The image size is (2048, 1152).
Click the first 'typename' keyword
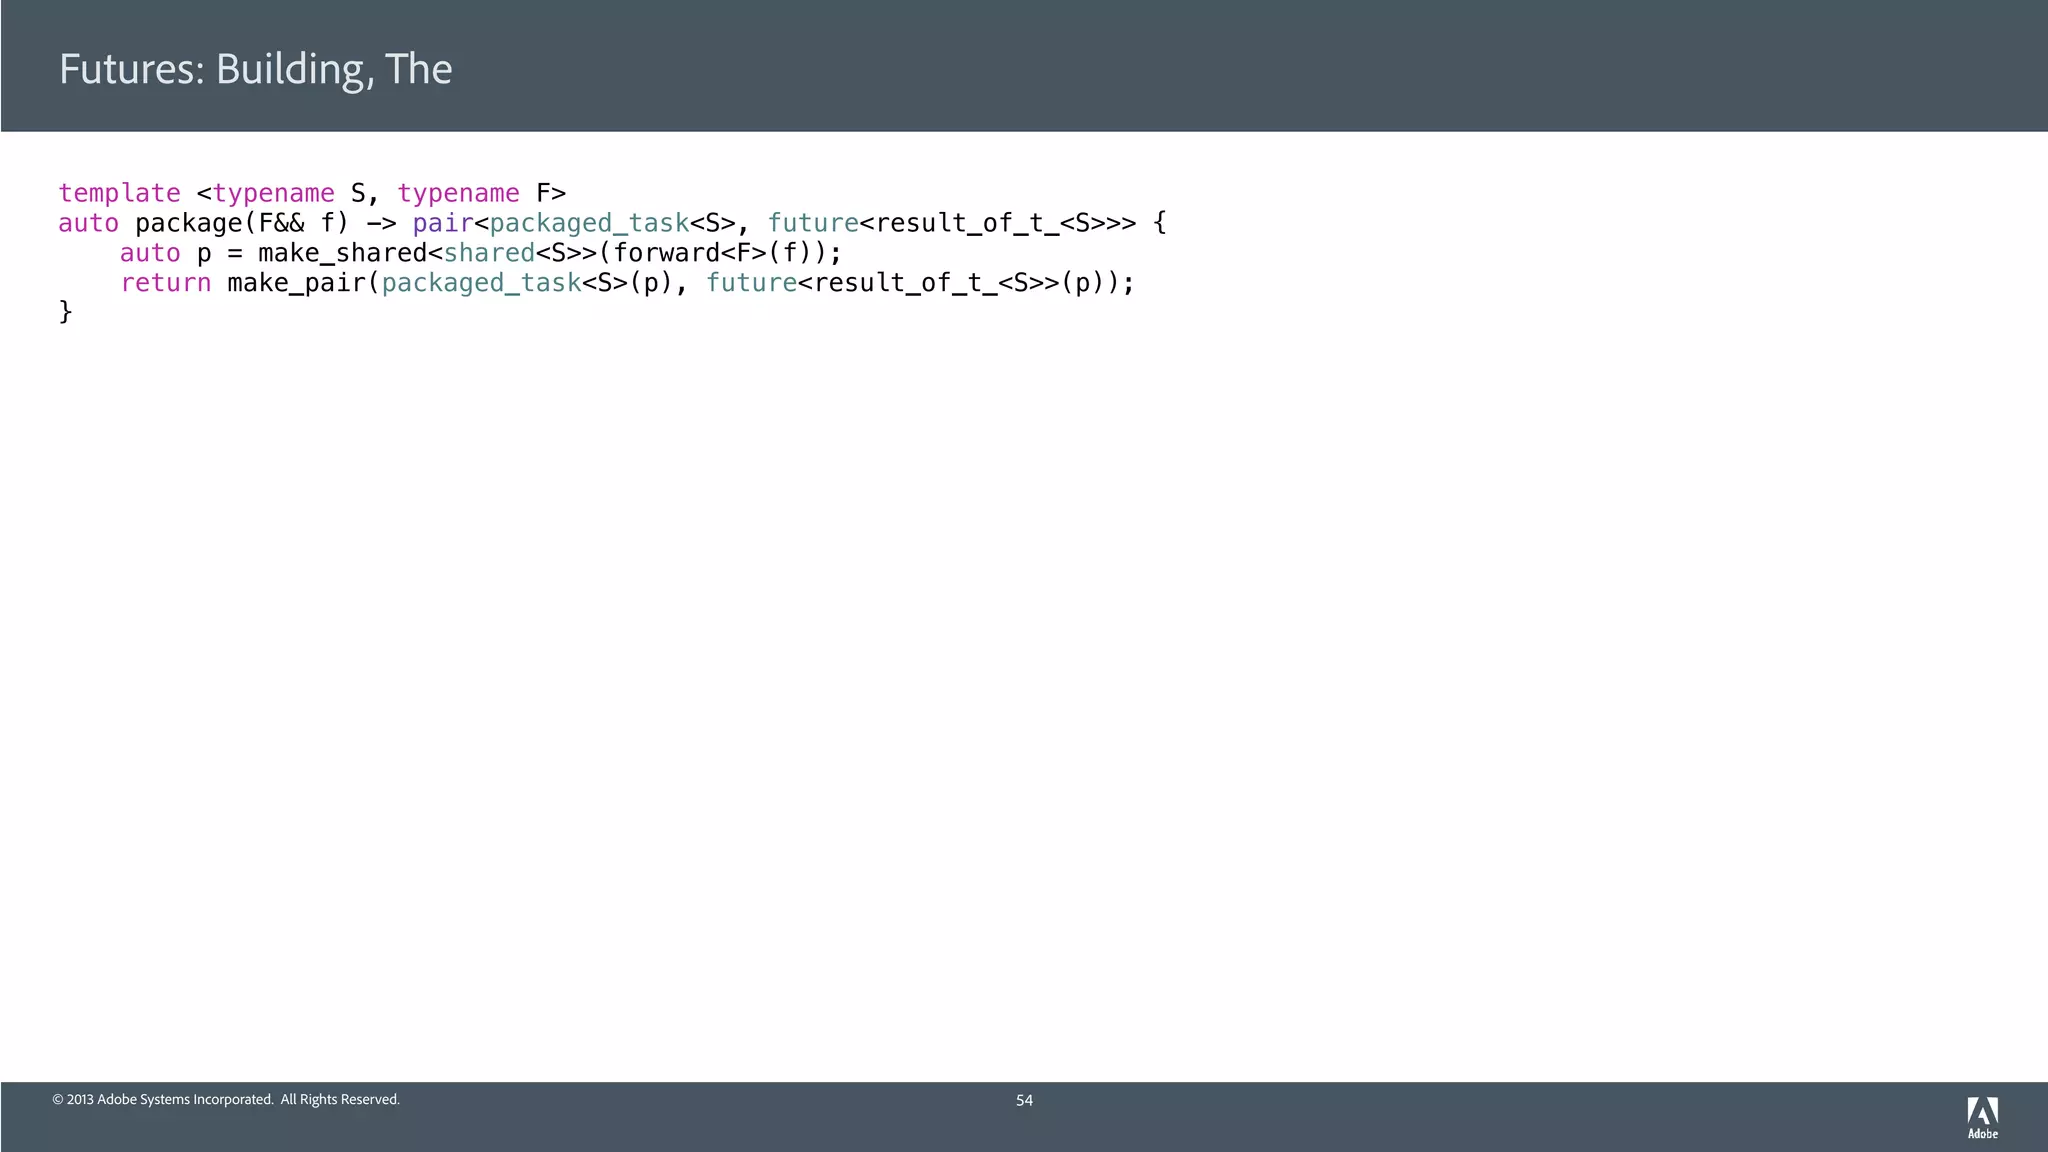(273, 193)
